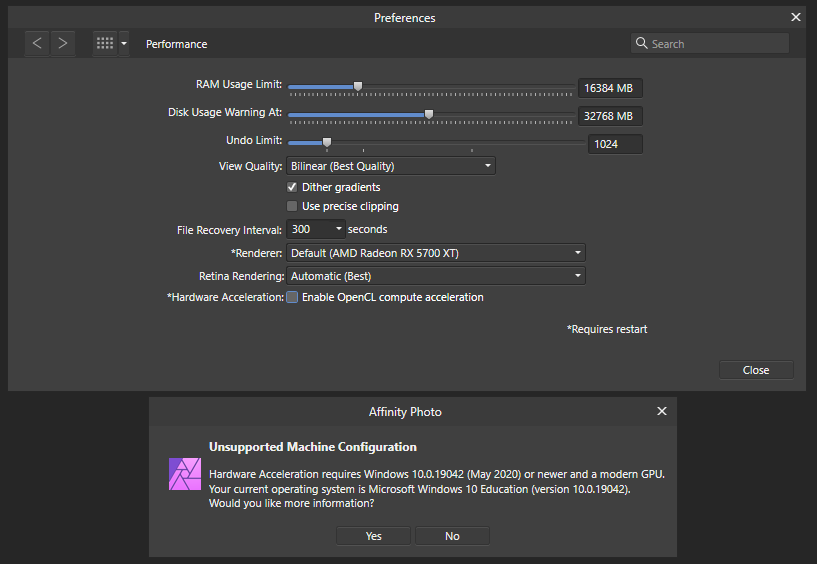Close the Preferences window with X
This screenshot has width=817, height=564.
(796, 17)
